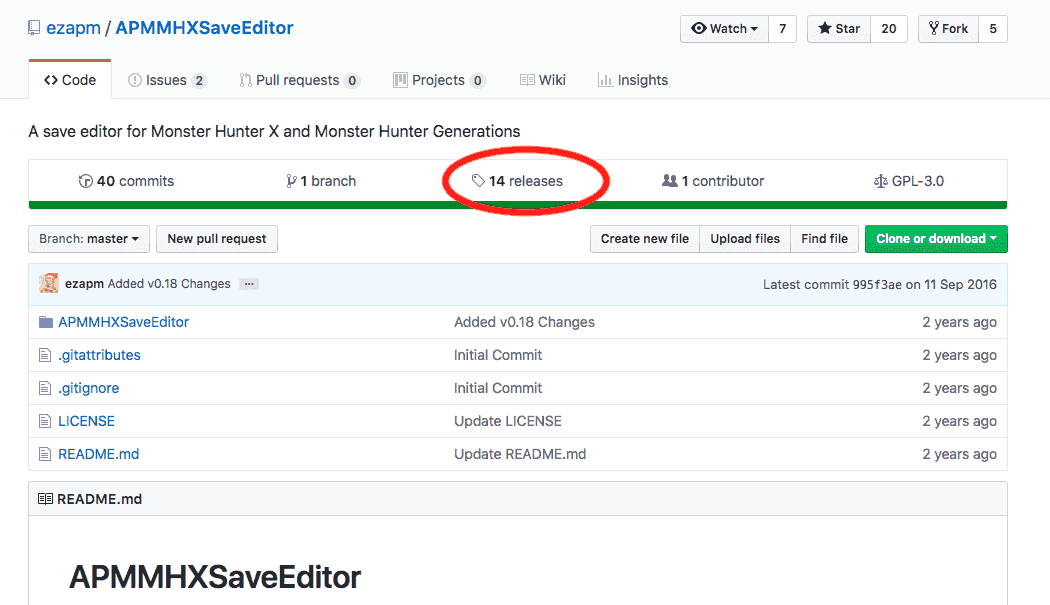Screen dimensions: 1050x605
Task: Switch to the Issues tab
Action: (166, 80)
